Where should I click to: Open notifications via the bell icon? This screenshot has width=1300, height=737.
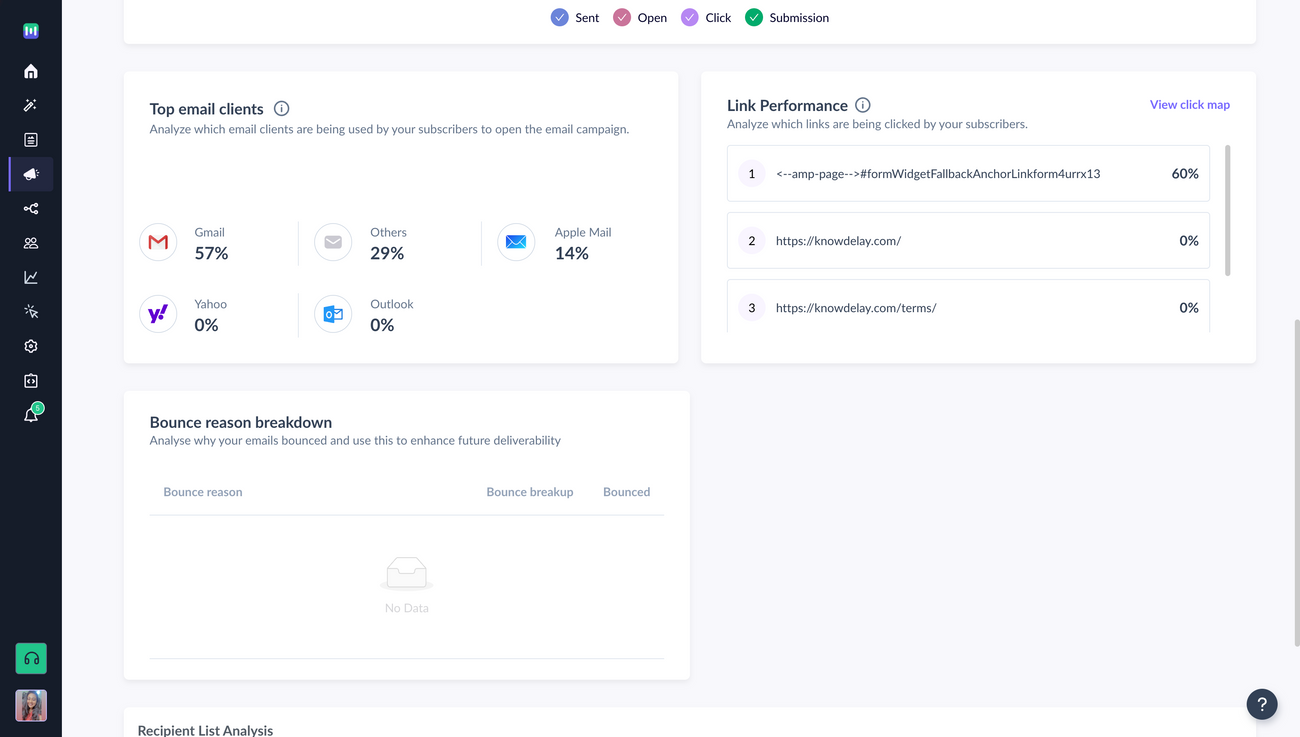tap(30, 414)
